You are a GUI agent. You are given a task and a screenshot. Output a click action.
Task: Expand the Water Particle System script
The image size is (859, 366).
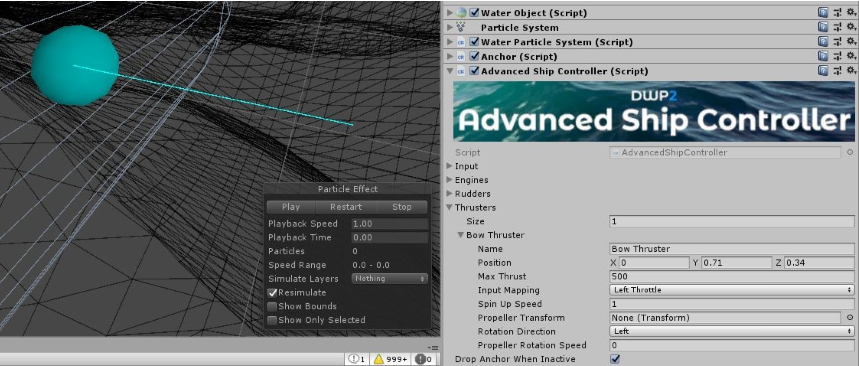point(450,42)
